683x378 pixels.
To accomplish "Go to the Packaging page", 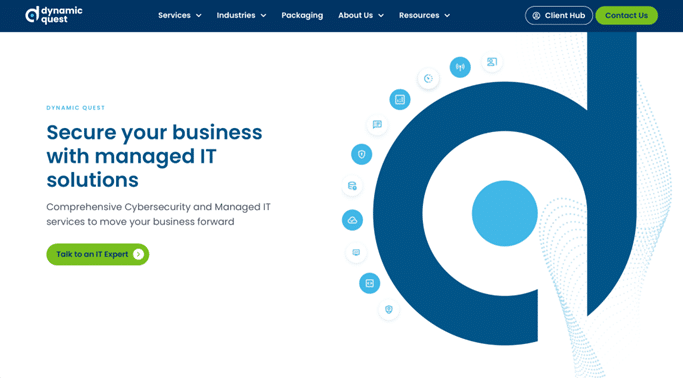I will tap(302, 15).
